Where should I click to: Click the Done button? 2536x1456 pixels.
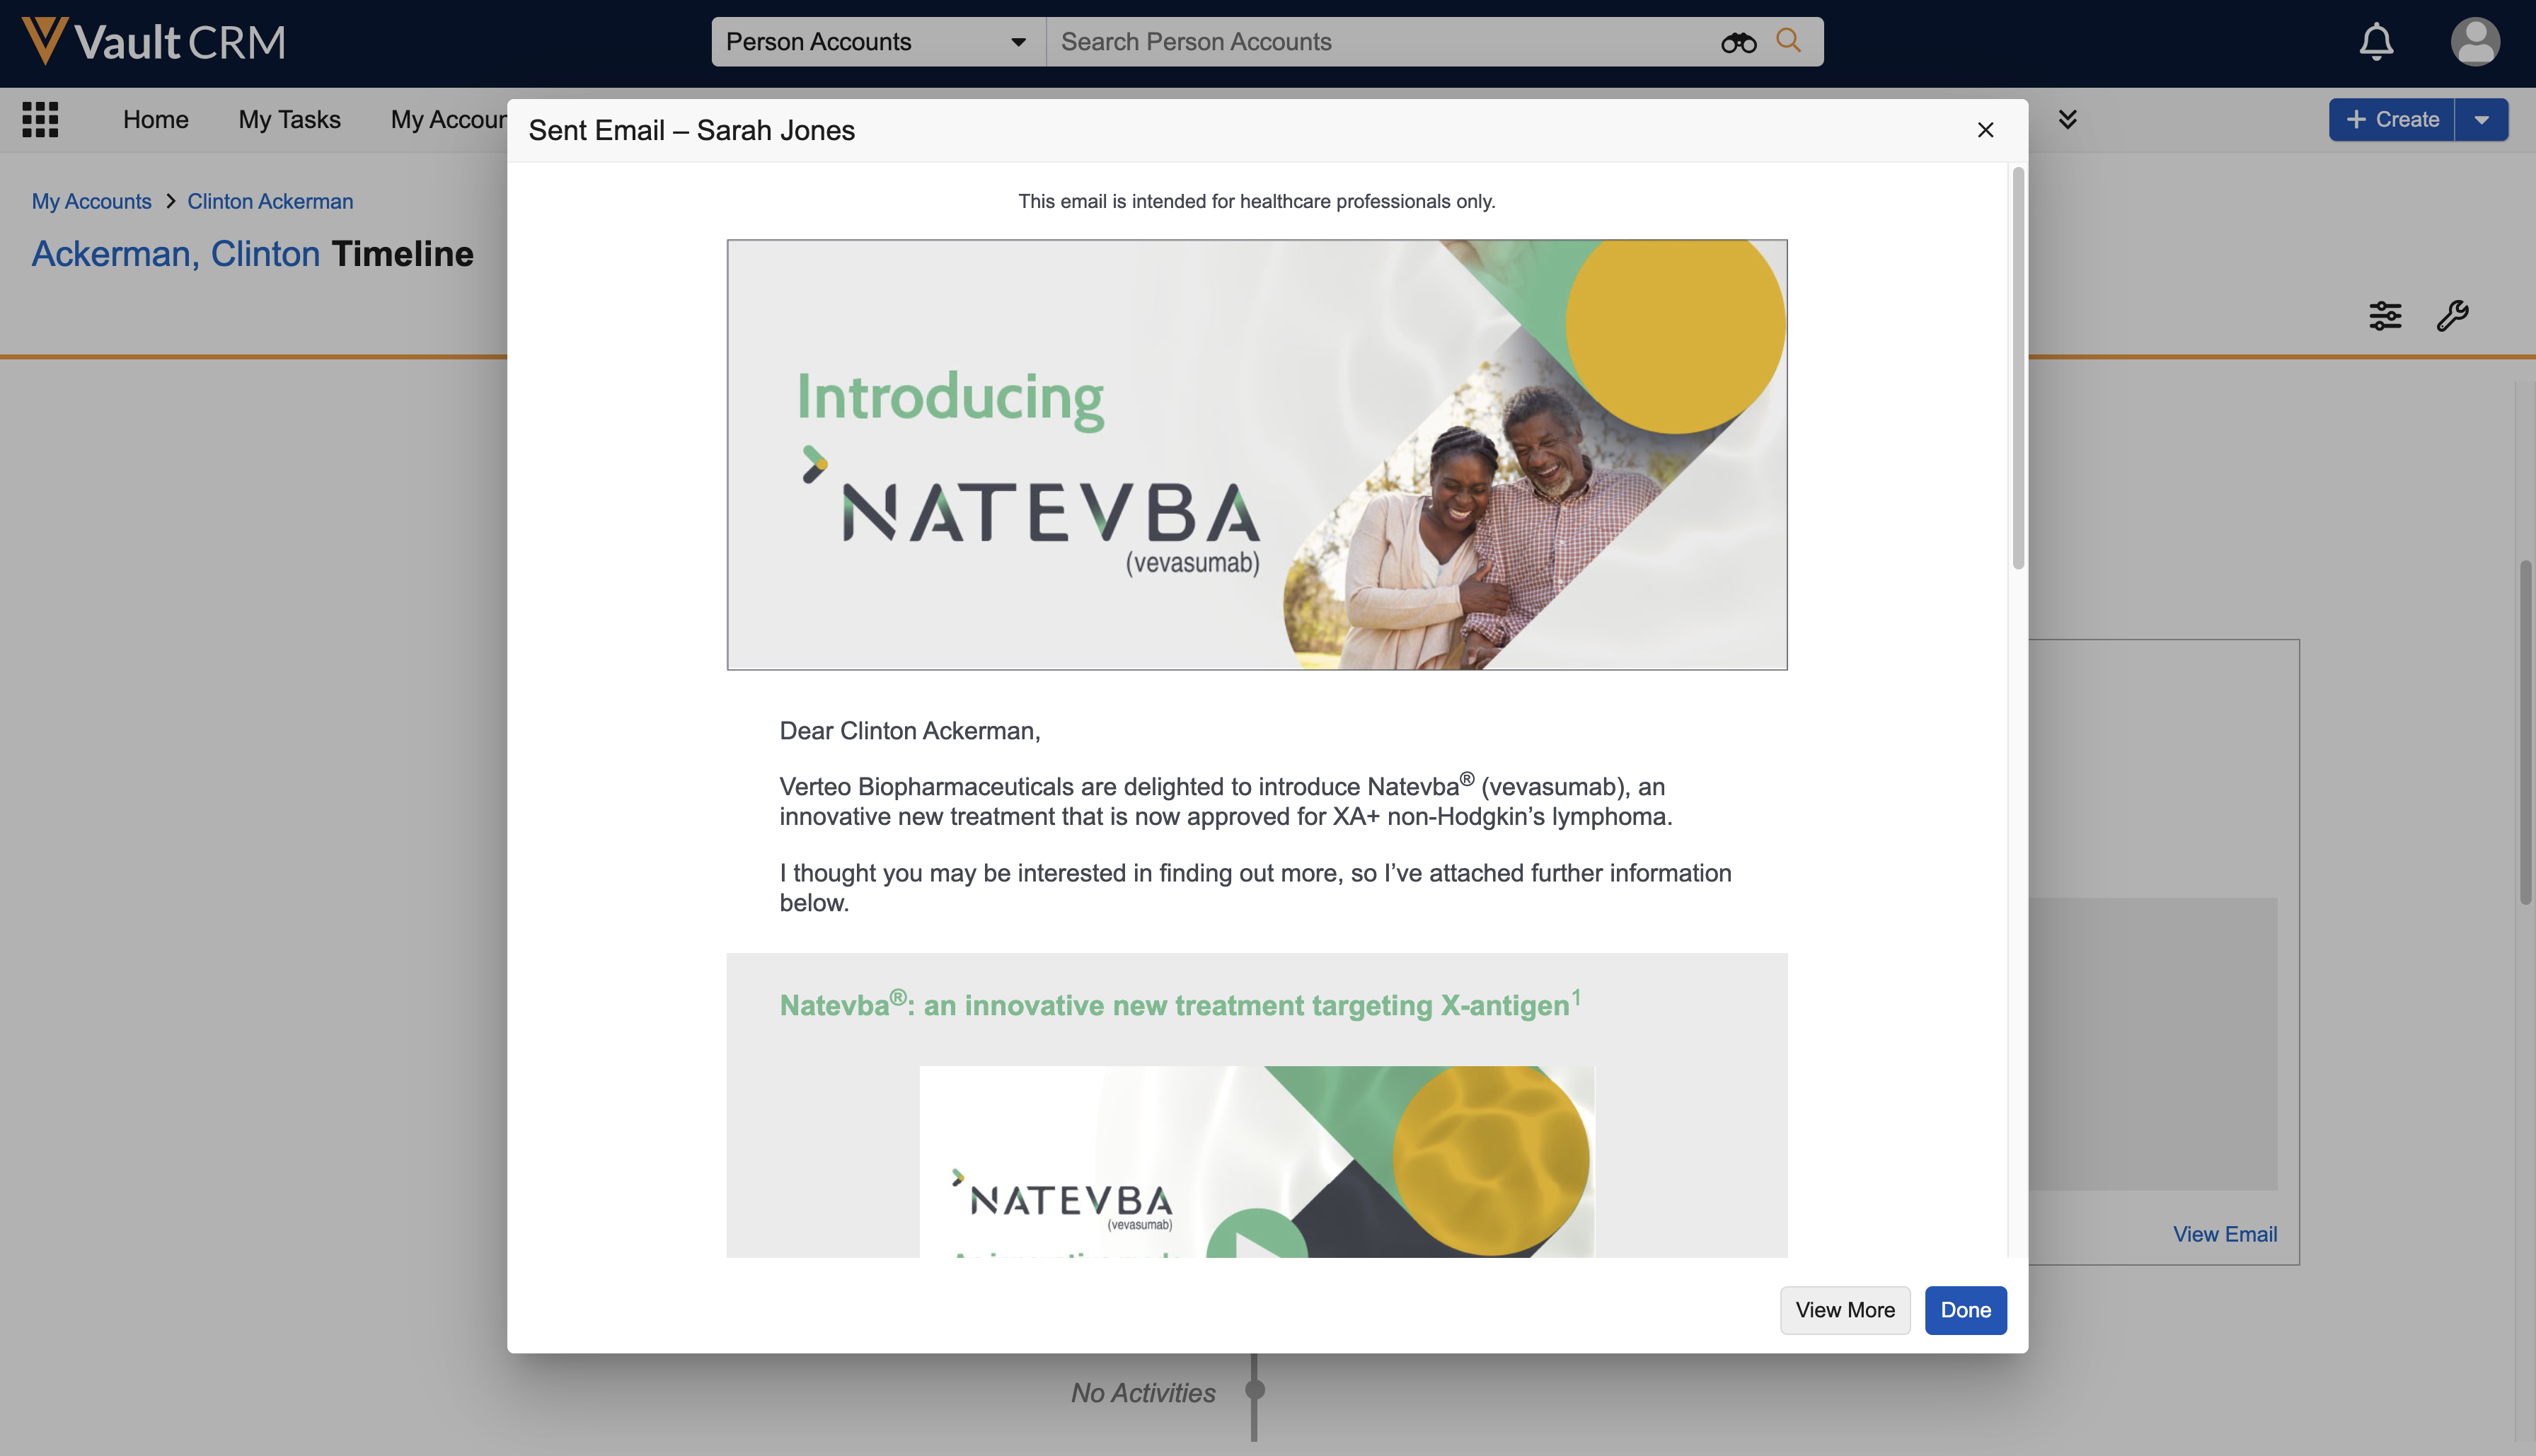pos(1965,1310)
